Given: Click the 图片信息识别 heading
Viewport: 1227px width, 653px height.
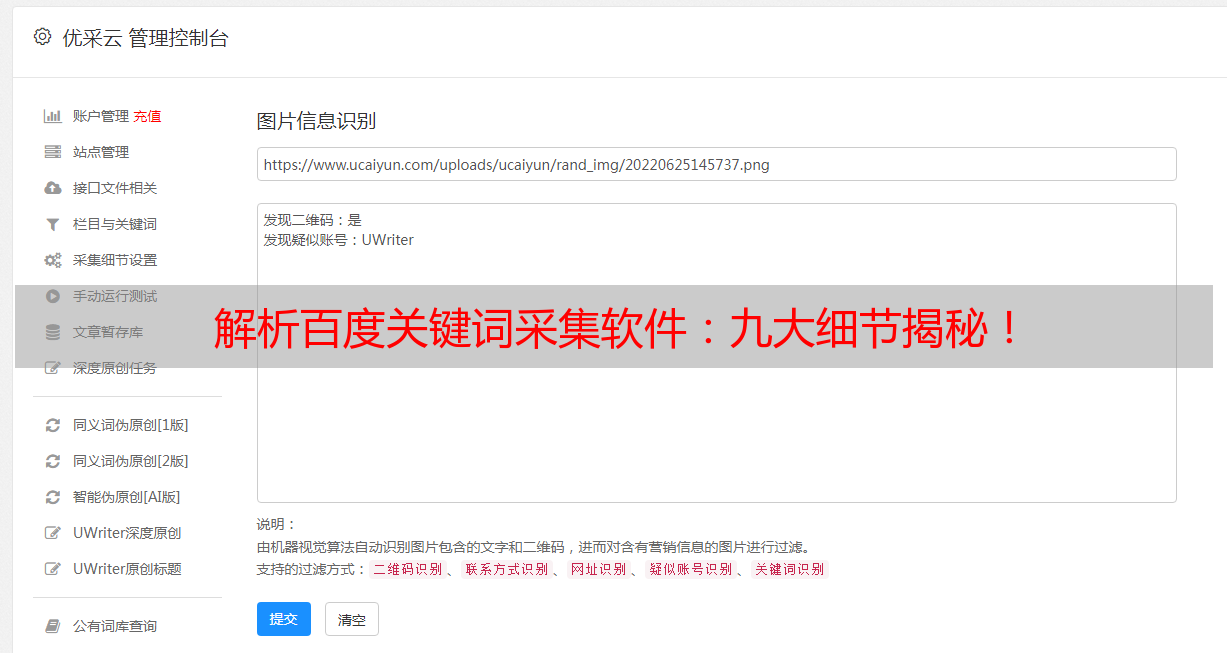Looking at the screenshot, I should pyautogui.click(x=316, y=121).
